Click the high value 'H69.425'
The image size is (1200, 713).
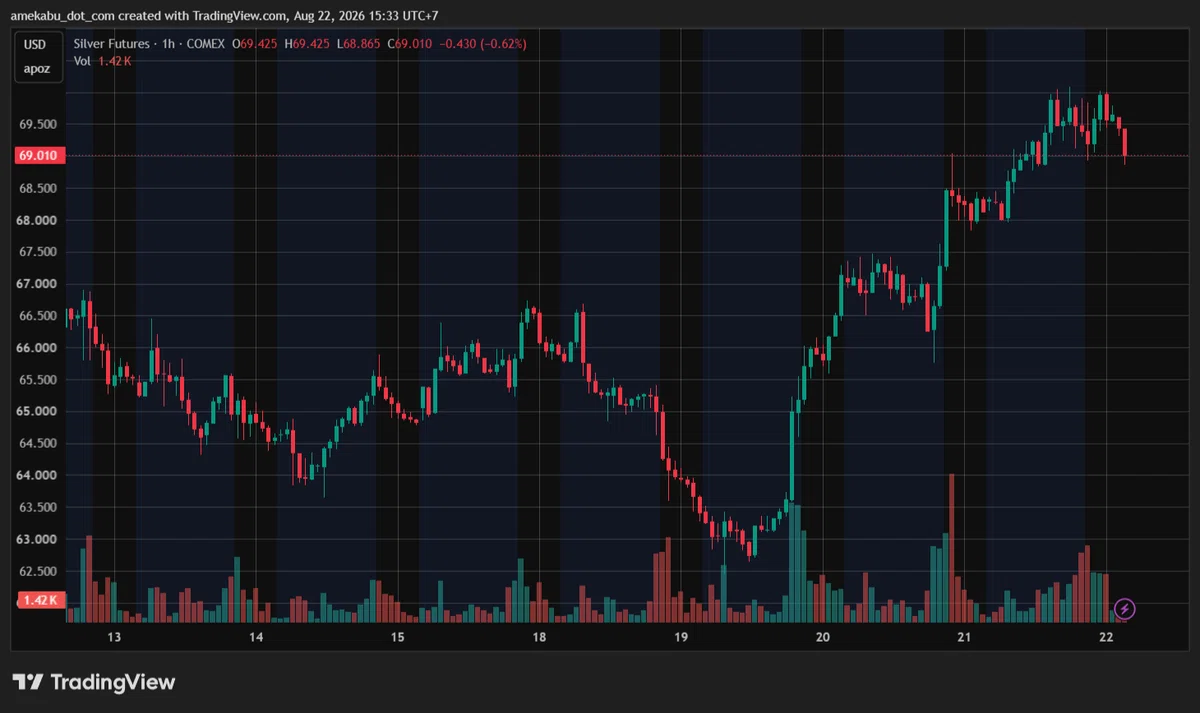307,44
